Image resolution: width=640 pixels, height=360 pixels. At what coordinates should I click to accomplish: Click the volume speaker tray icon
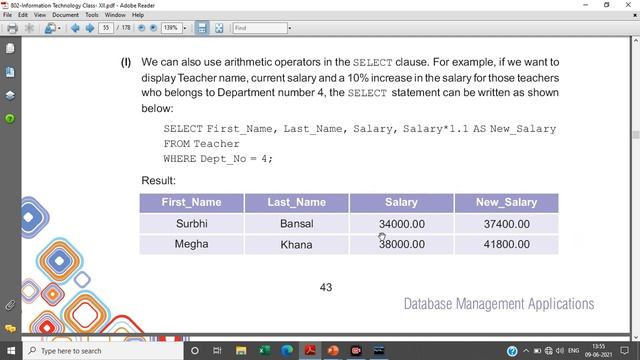[560, 351]
